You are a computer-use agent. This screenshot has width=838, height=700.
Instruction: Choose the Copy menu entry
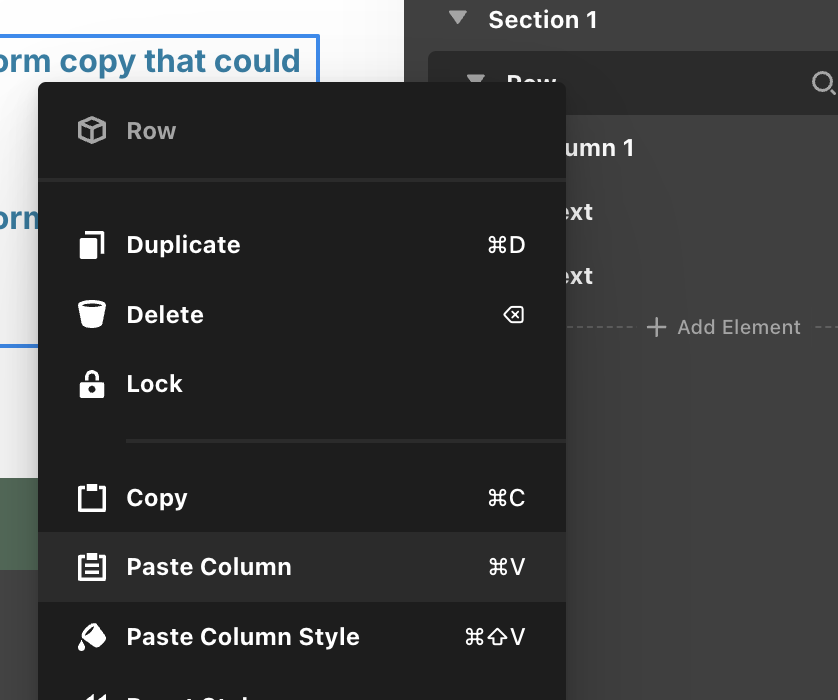[157, 498]
